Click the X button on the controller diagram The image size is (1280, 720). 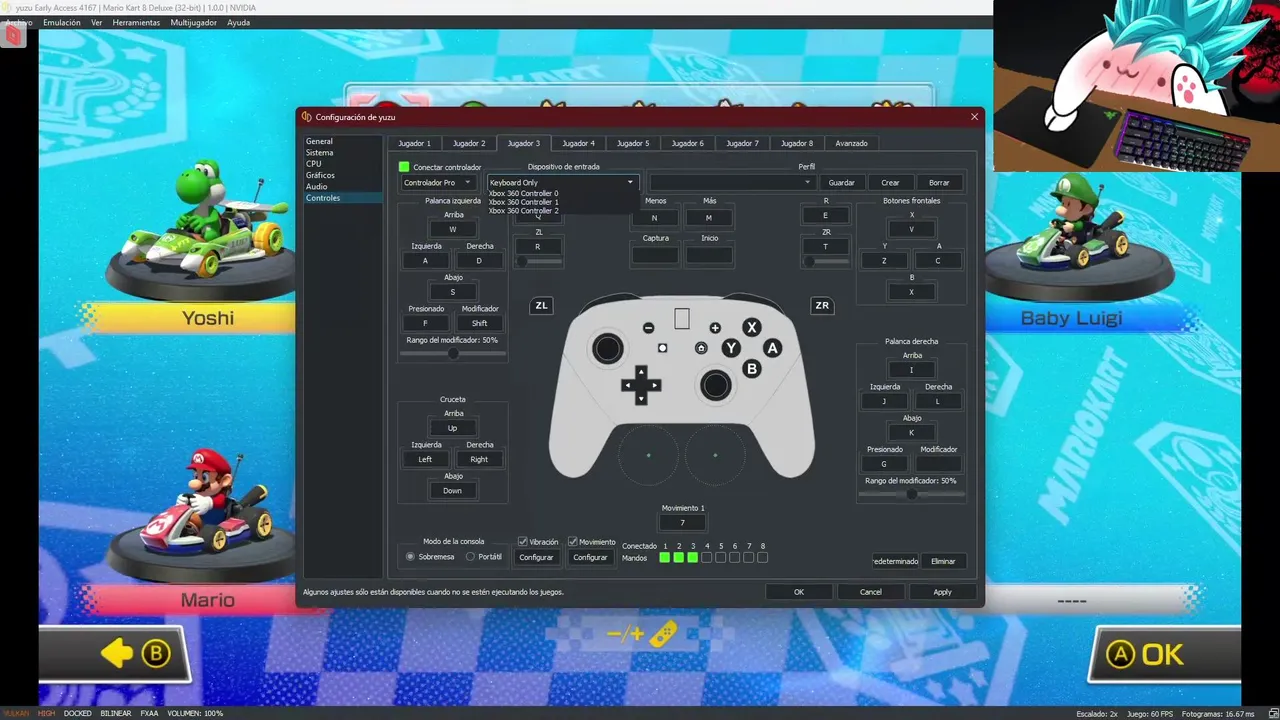coord(752,327)
